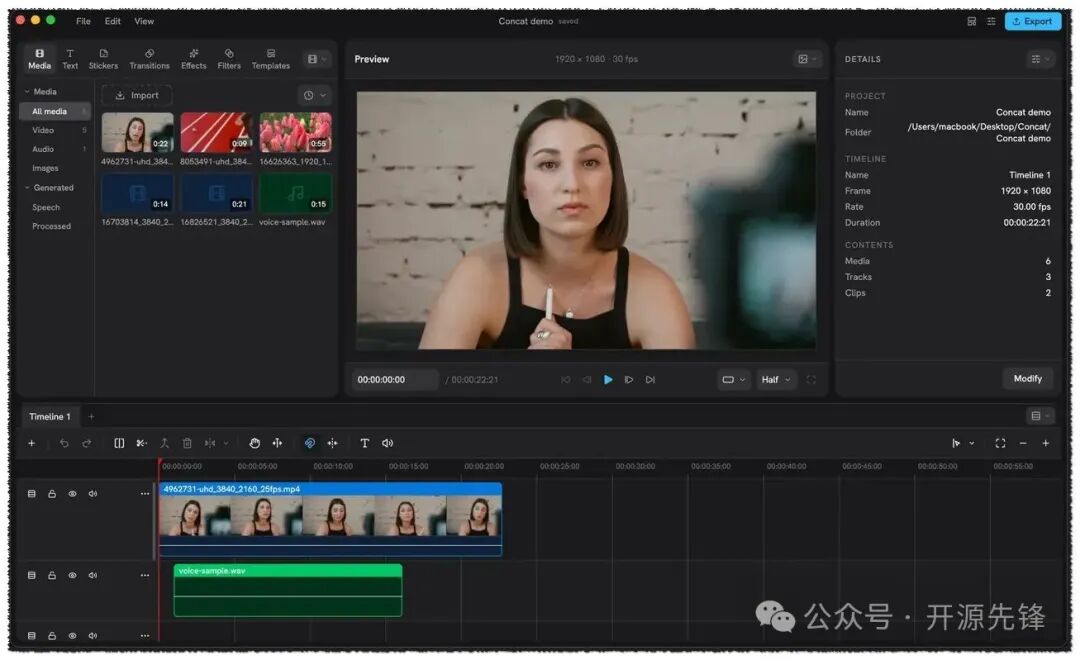Lock the video track
This screenshot has height=660, width=1080.
[x=52, y=494]
